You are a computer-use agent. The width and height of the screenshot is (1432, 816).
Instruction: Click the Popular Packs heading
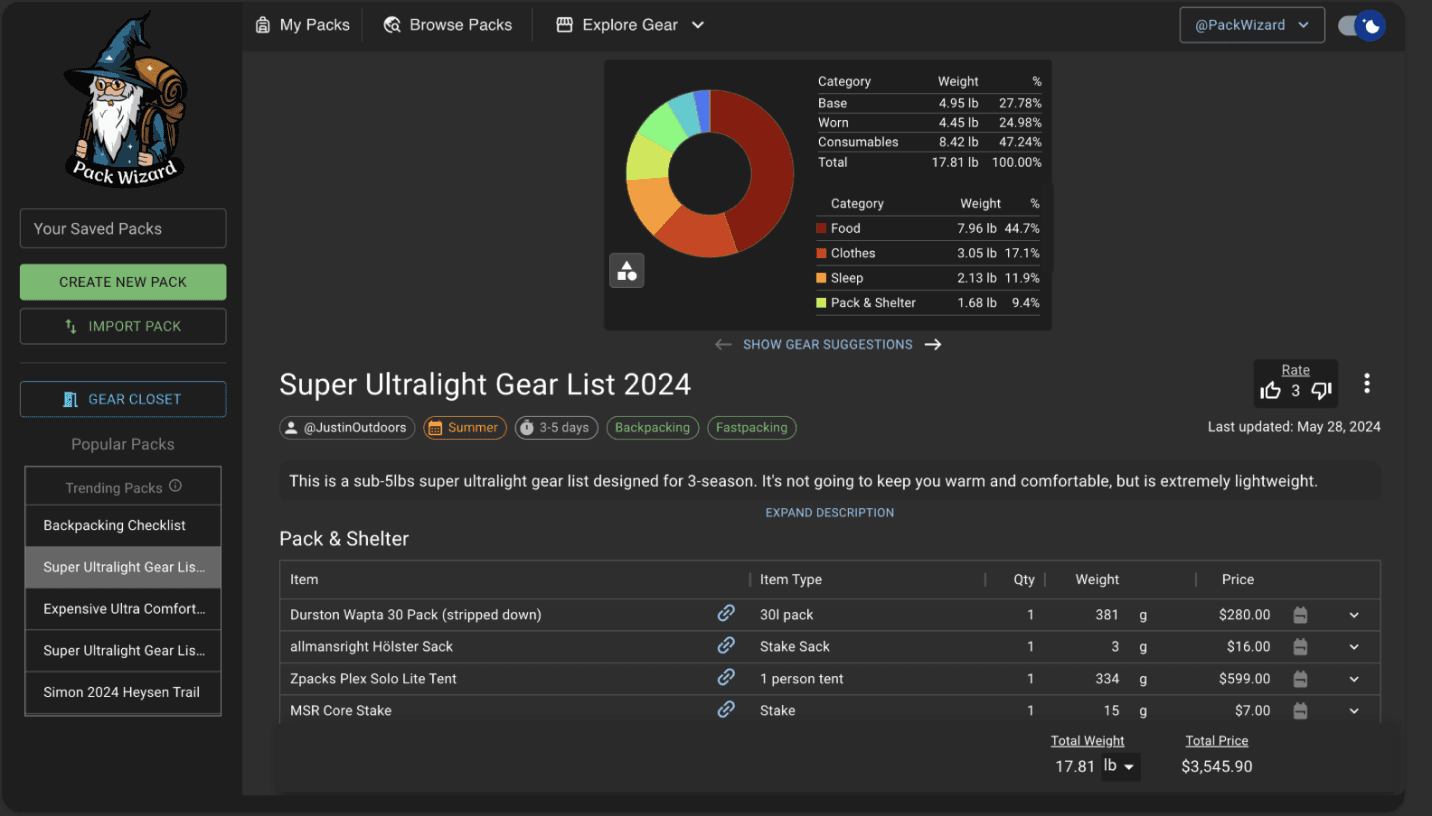pyautogui.click(x=123, y=444)
